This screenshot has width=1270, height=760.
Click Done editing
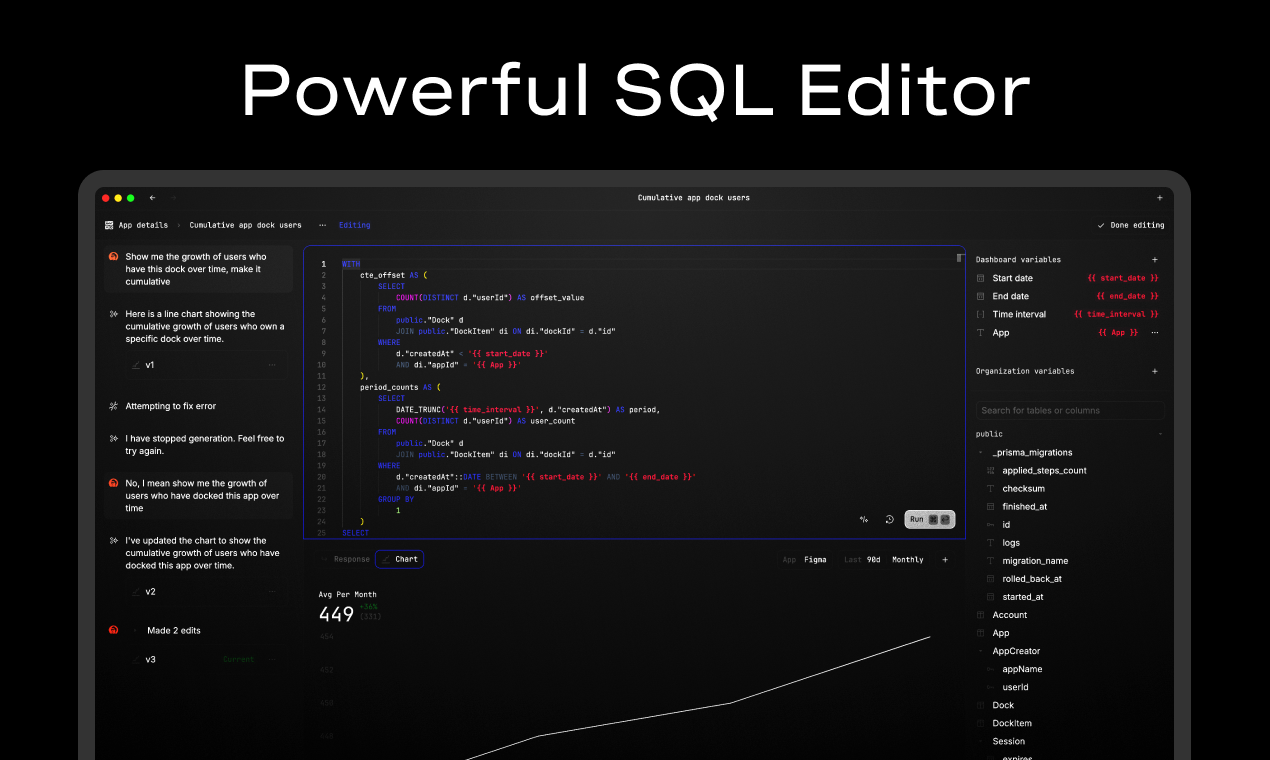point(1131,225)
